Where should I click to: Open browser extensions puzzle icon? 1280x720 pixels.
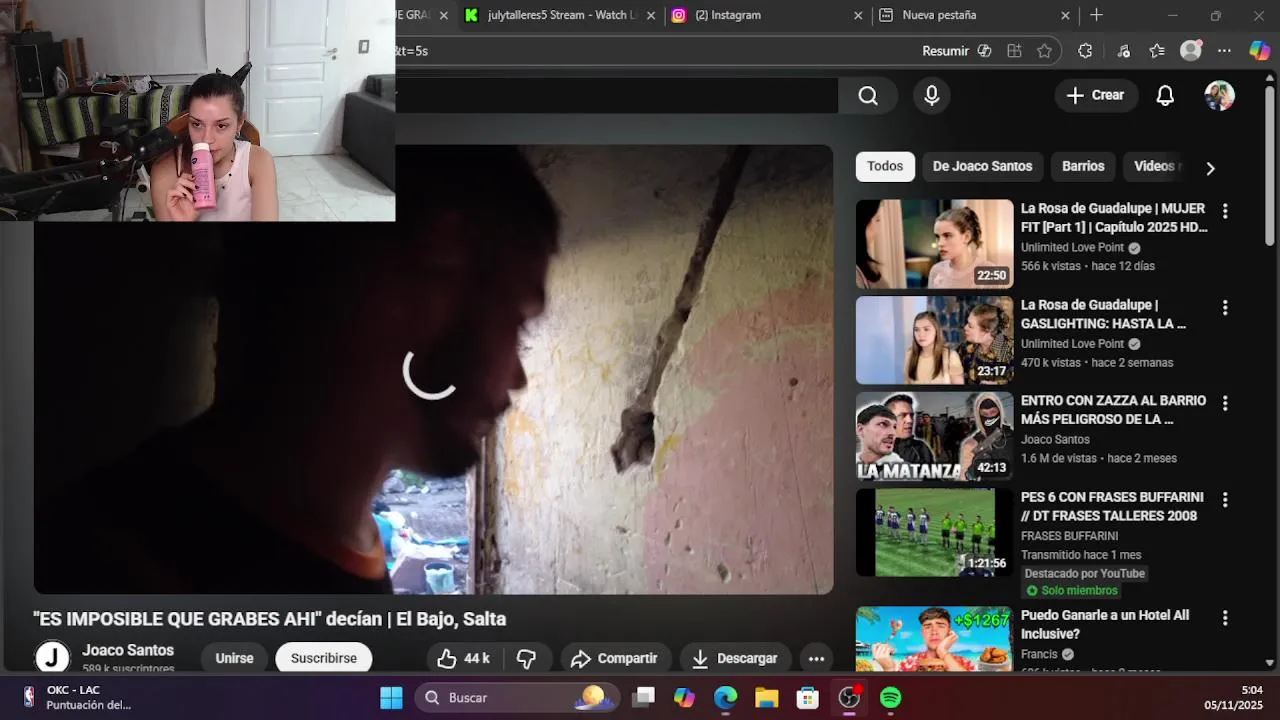click(1085, 51)
